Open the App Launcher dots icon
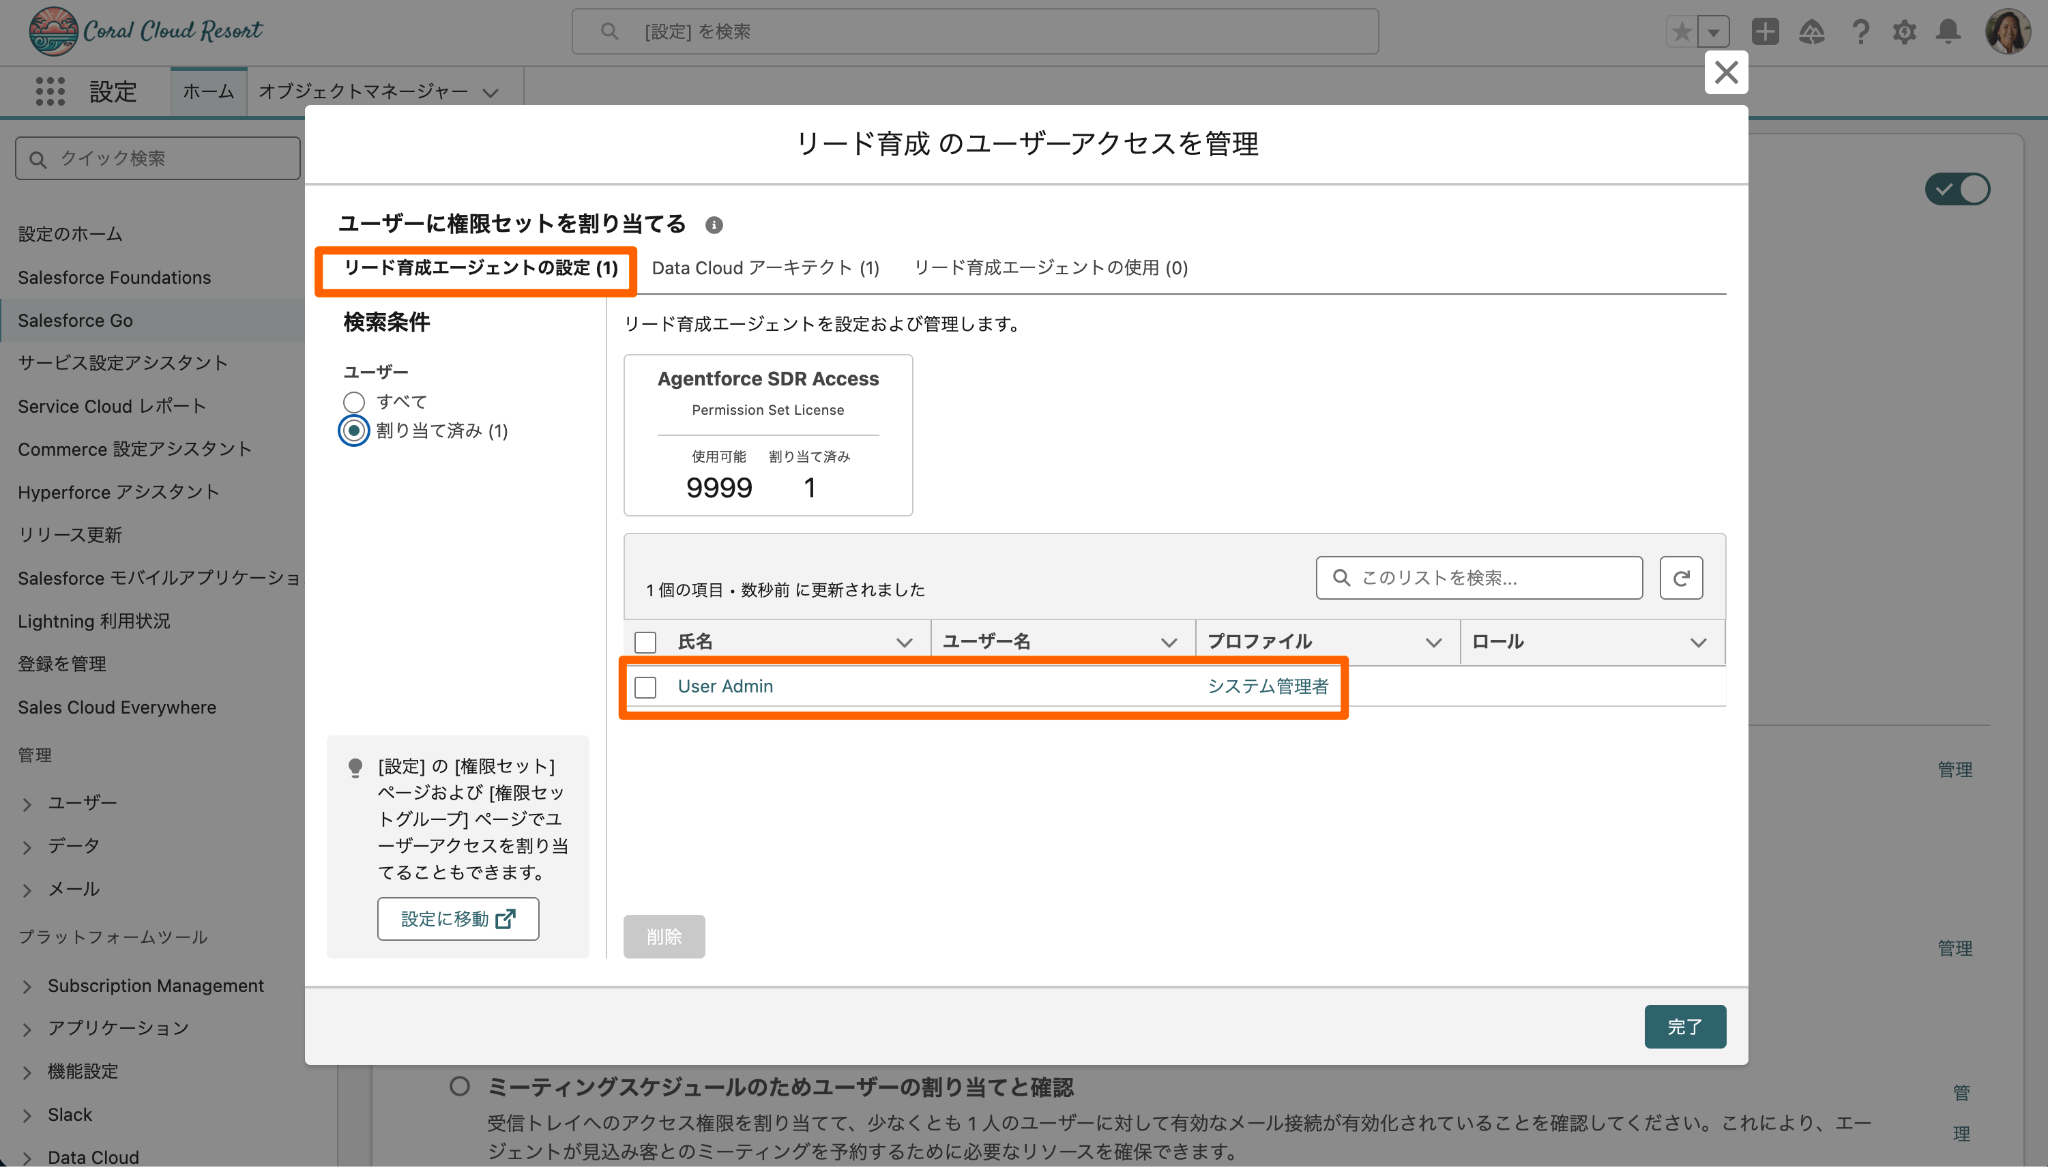The width and height of the screenshot is (2048, 1167). [50, 92]
